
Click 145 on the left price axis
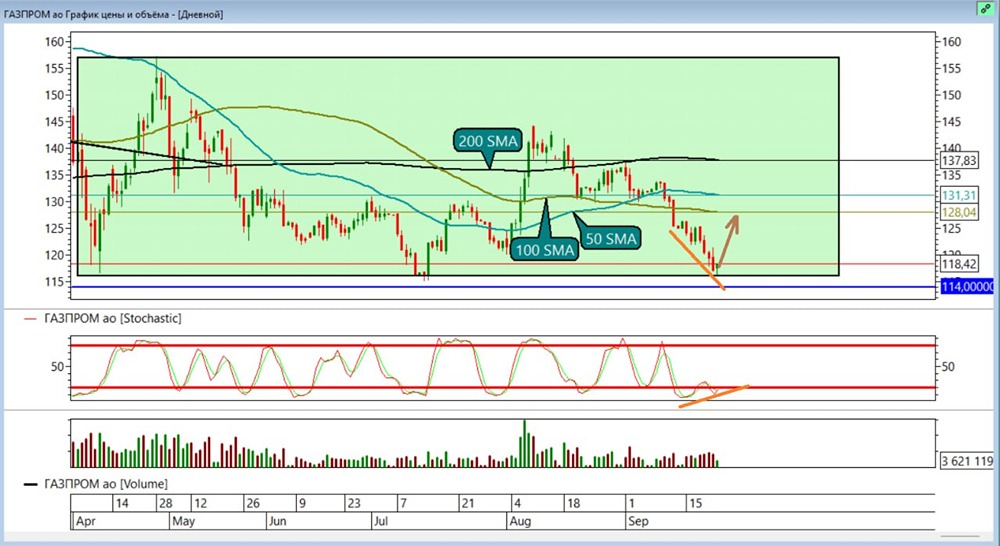coord(54,122)
